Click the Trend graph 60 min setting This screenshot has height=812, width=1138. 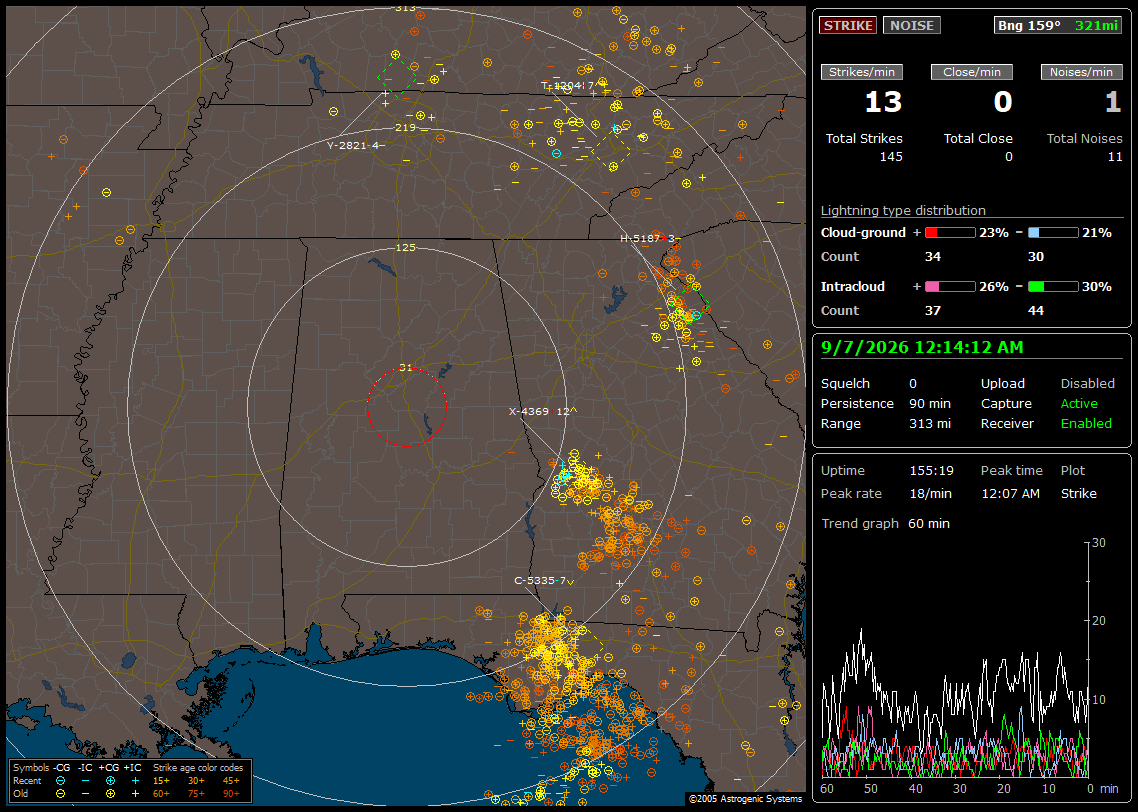coord(928,523)
